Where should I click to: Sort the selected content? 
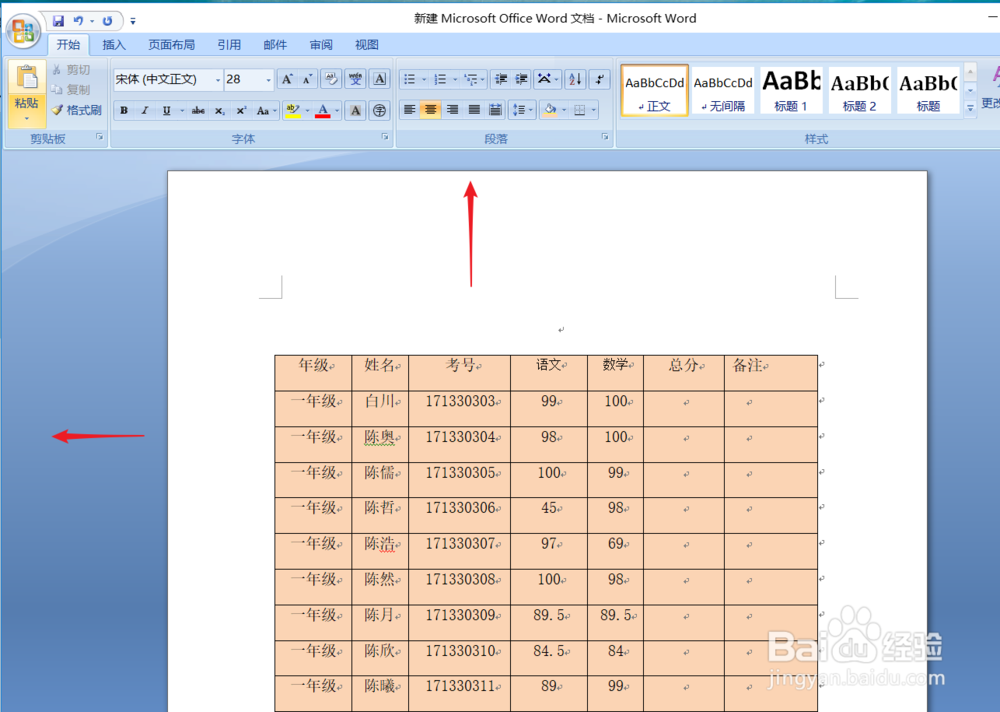click(575, 79)
